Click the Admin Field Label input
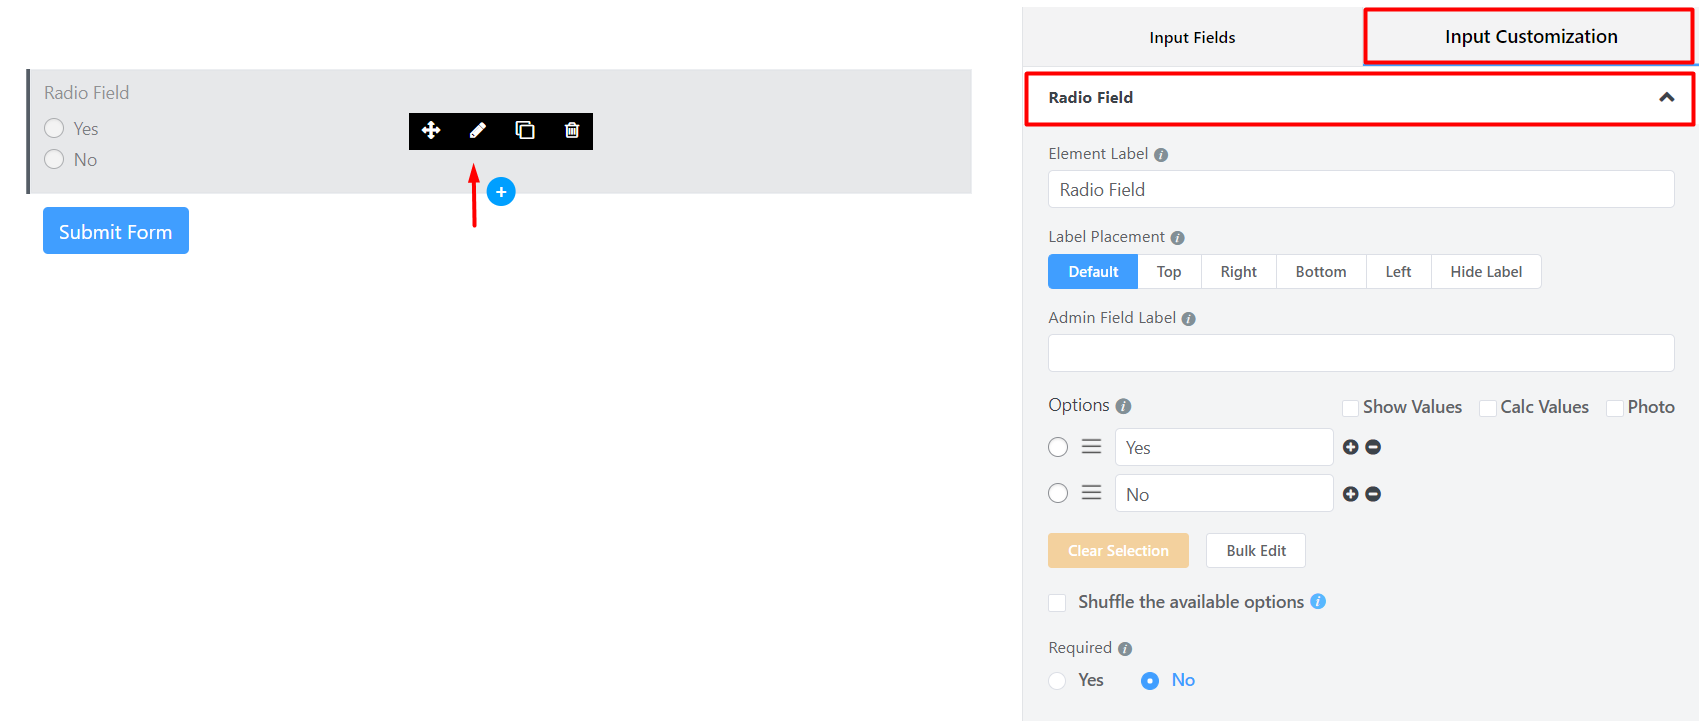This screenshot has width=1699, height=721. (1360, 353)
